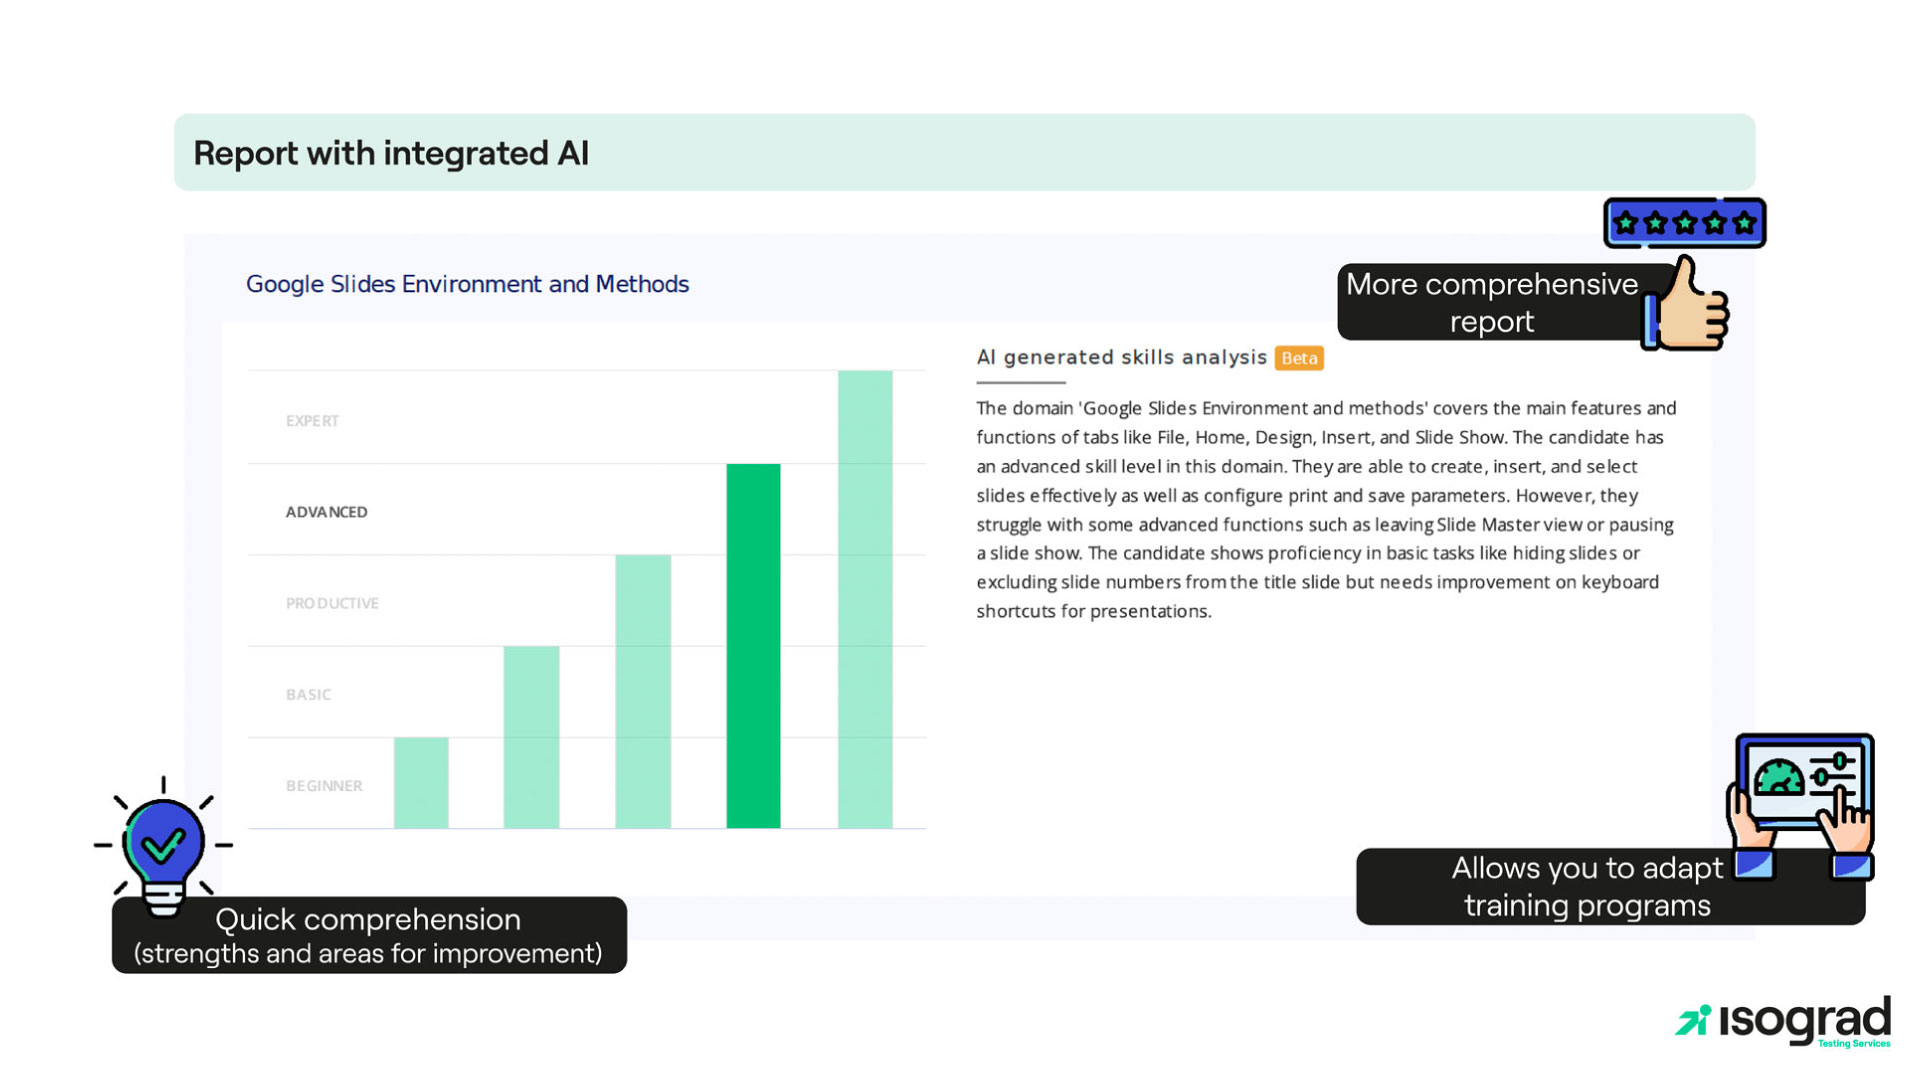The height and width of the screenshot is (1080, 1920).
Task: Select the PRODUCTIVE level label
Action: [x=332, y=603]
